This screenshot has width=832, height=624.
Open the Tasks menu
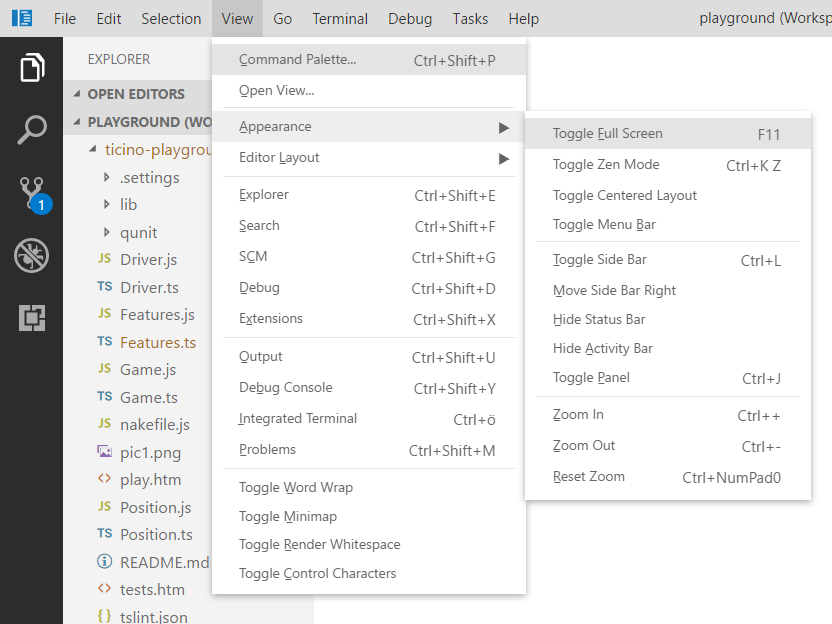click(470, 19)
